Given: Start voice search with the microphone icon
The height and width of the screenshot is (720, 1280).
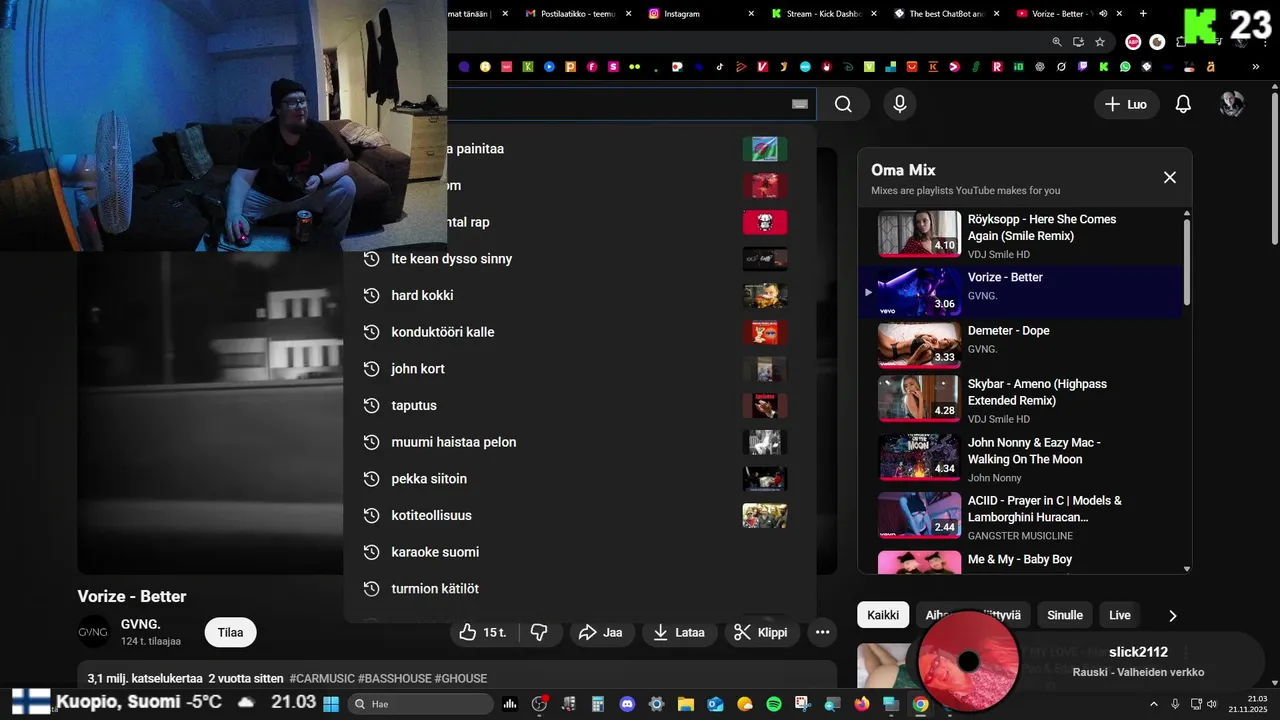Looking at the screenshot, I should 900,104.
